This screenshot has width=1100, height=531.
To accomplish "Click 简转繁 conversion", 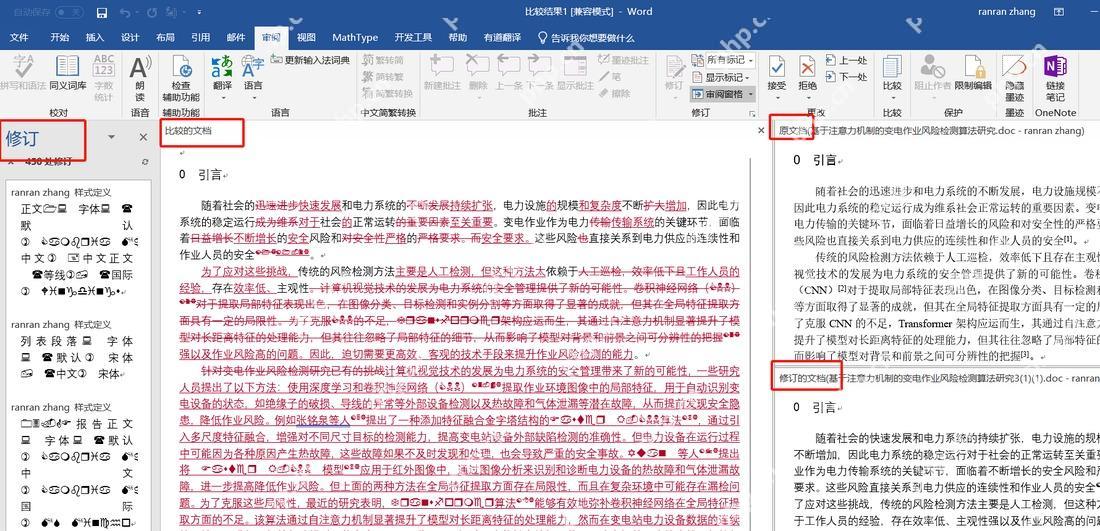I will (382, 77).
